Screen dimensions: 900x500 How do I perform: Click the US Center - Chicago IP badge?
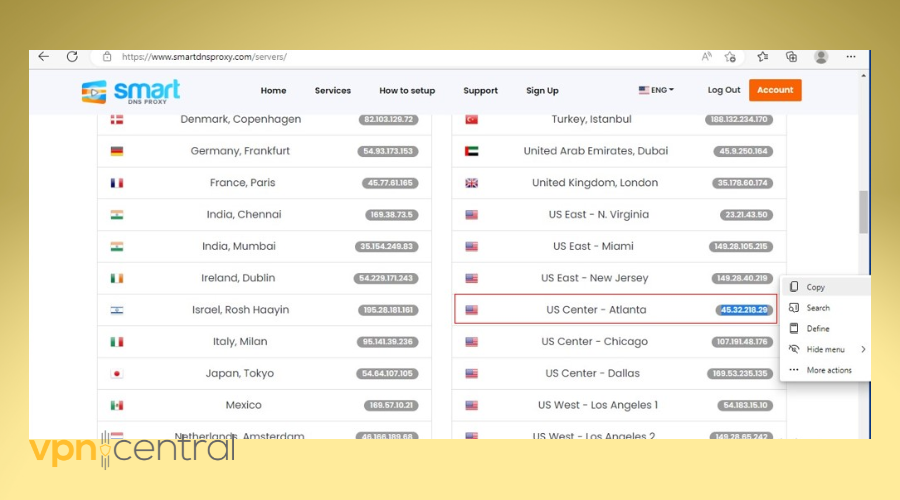click(x=742, y=342)
